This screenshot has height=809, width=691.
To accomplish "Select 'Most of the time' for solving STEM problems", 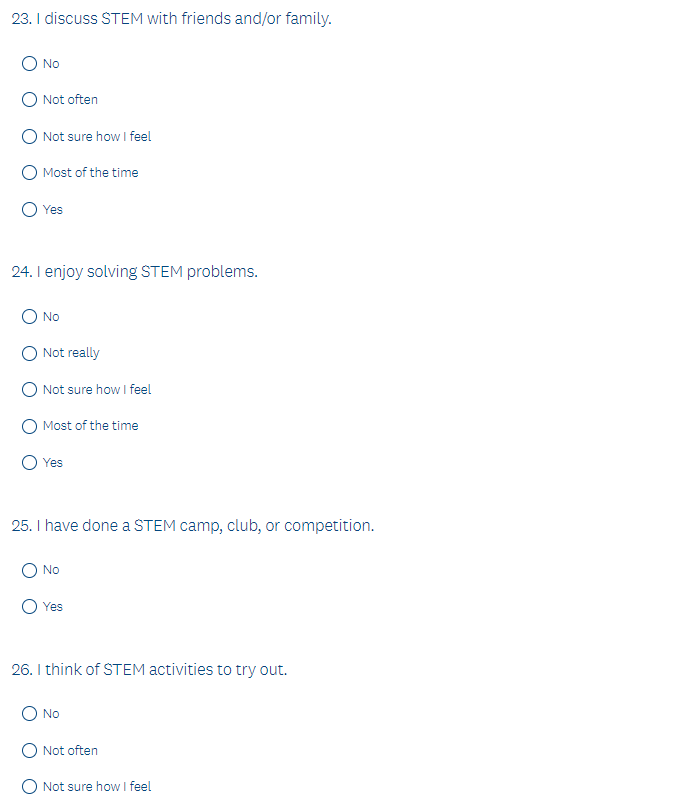I will tap(30, 426).
